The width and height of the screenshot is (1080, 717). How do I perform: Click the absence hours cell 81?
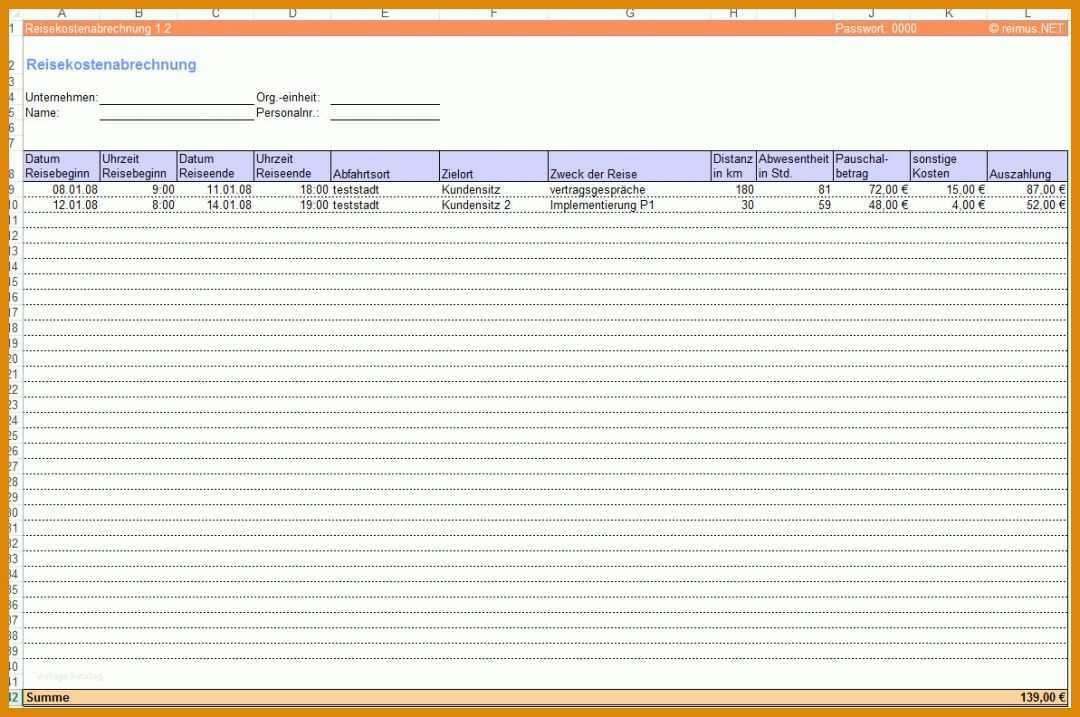[795, 189]
